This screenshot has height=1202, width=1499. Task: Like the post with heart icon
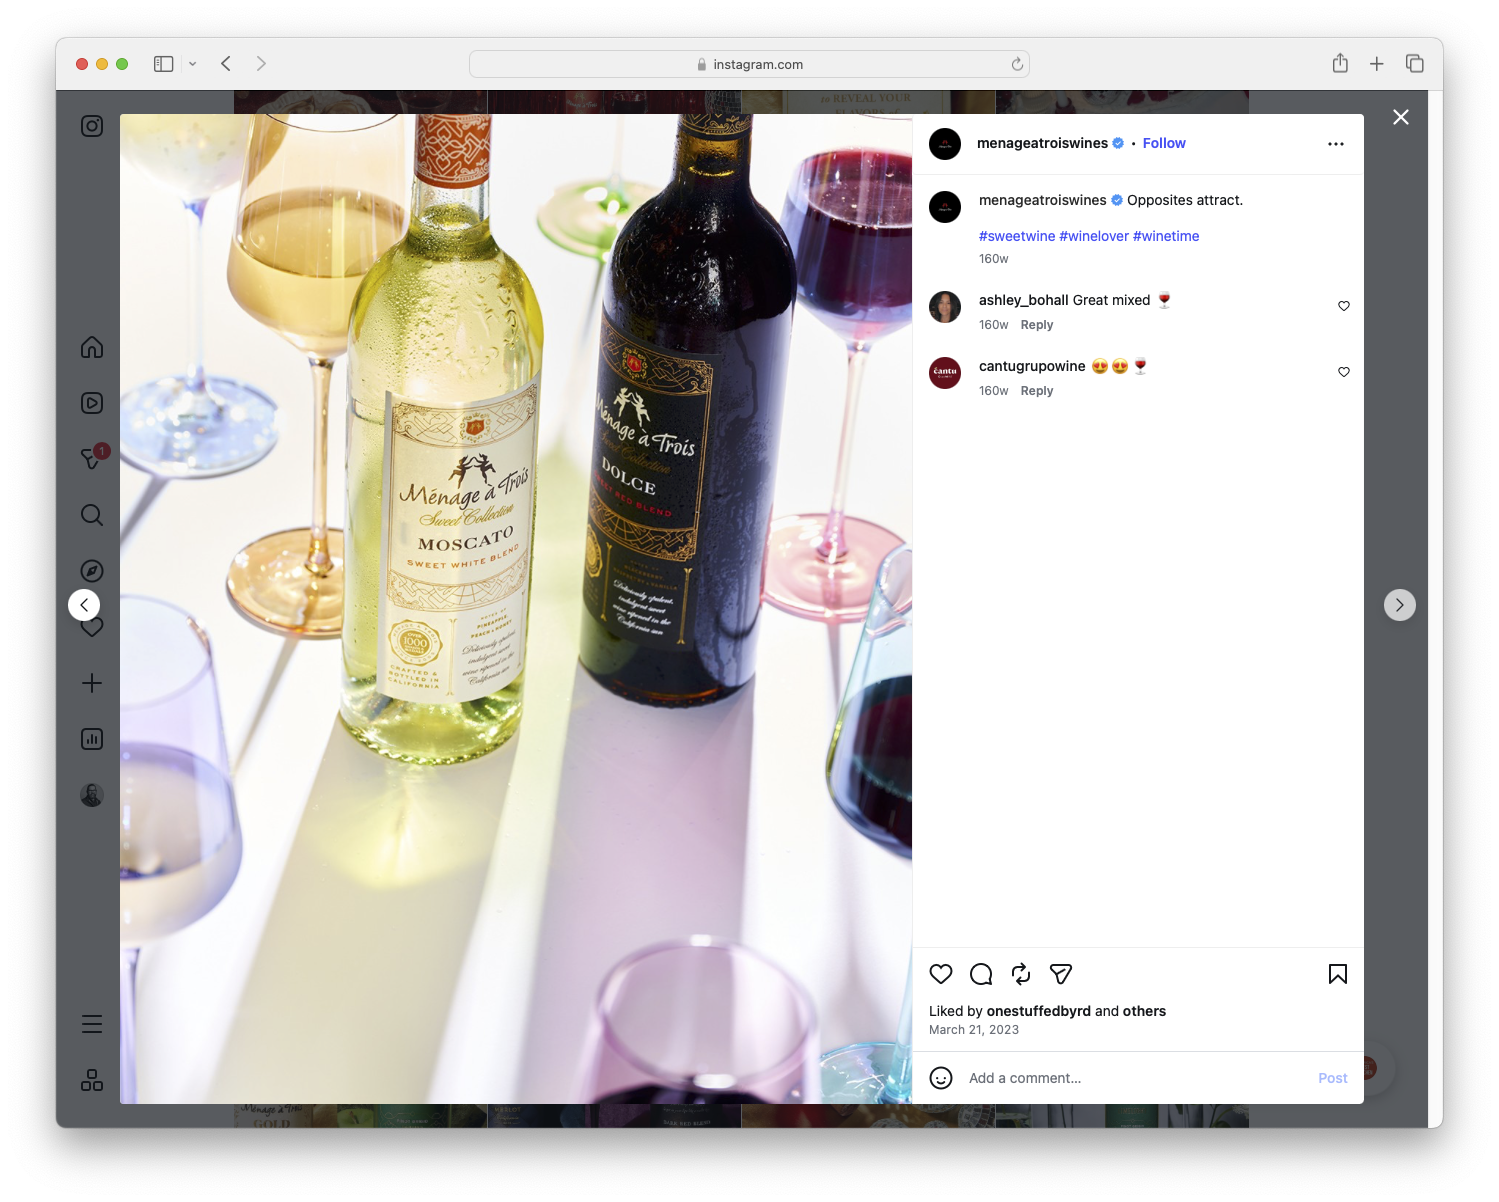point(941,974)
